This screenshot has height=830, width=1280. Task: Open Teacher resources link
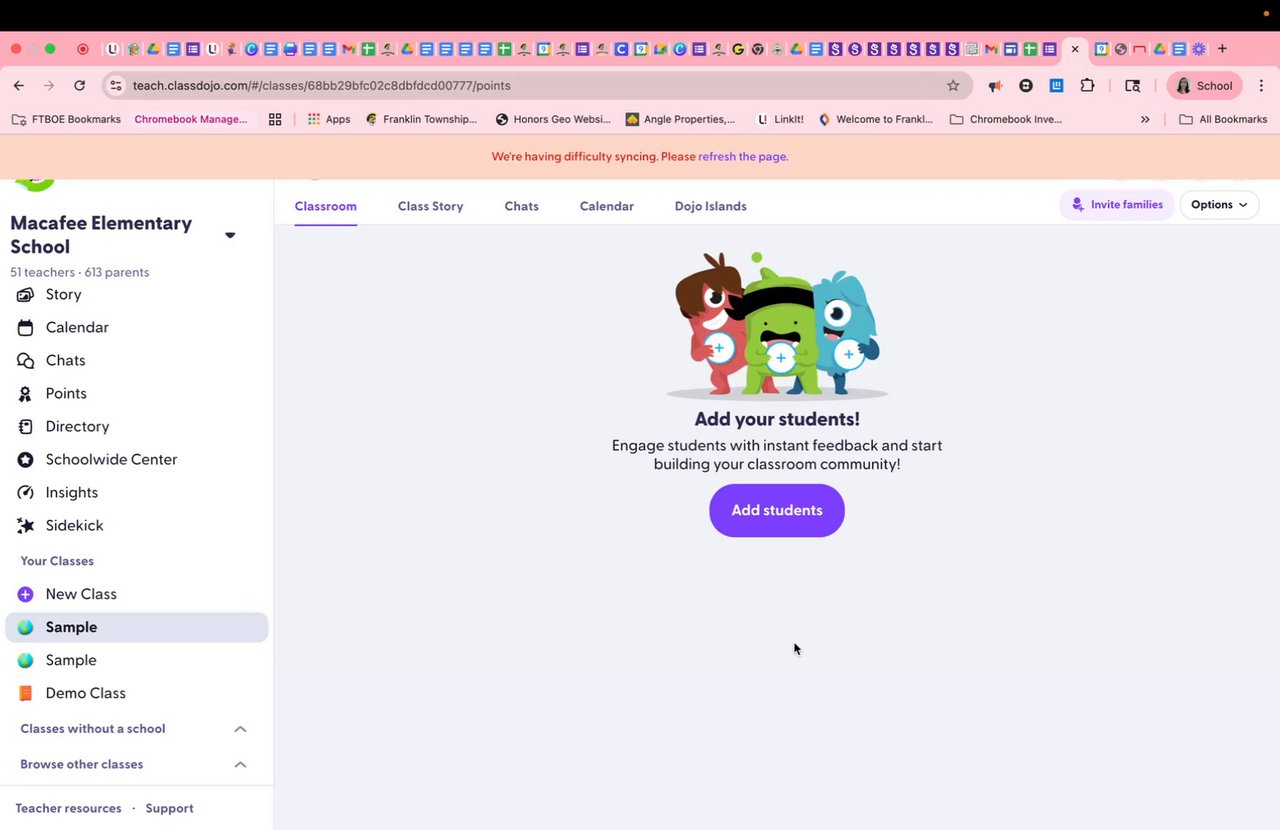coord(68,808)
